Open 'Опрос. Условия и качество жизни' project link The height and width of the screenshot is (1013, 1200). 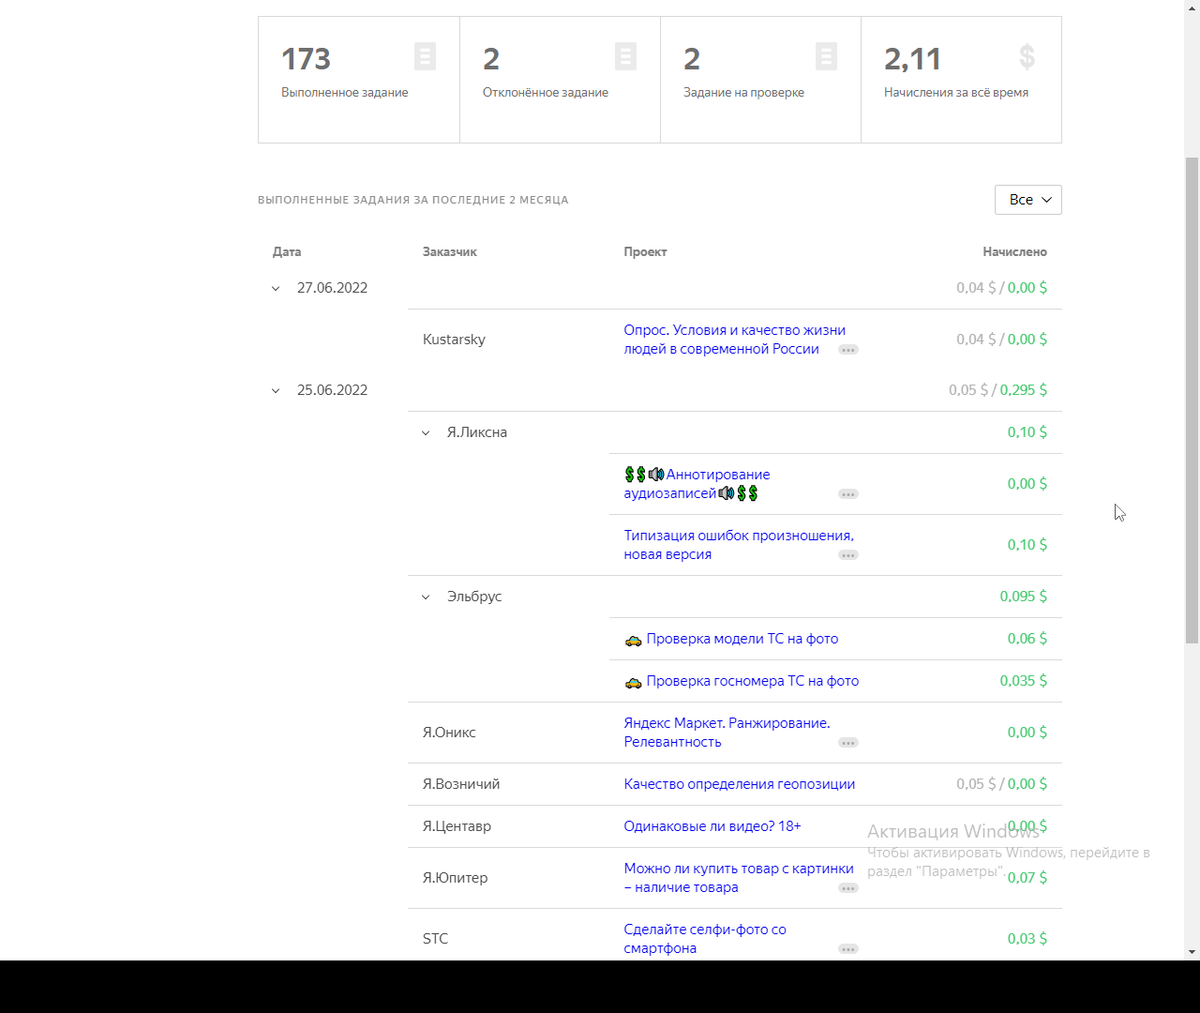734,339
